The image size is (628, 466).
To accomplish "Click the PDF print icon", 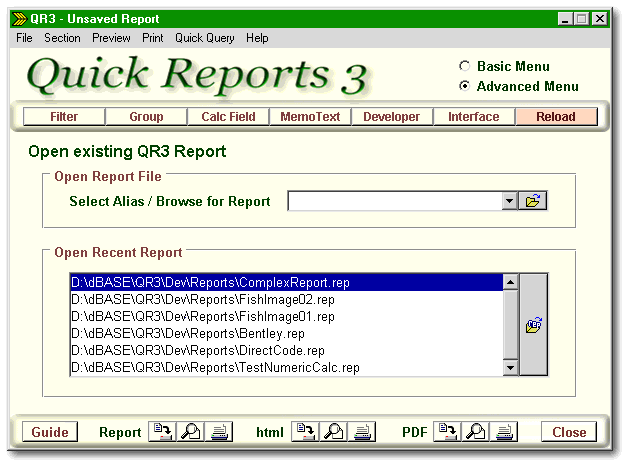I will point(504,432).
